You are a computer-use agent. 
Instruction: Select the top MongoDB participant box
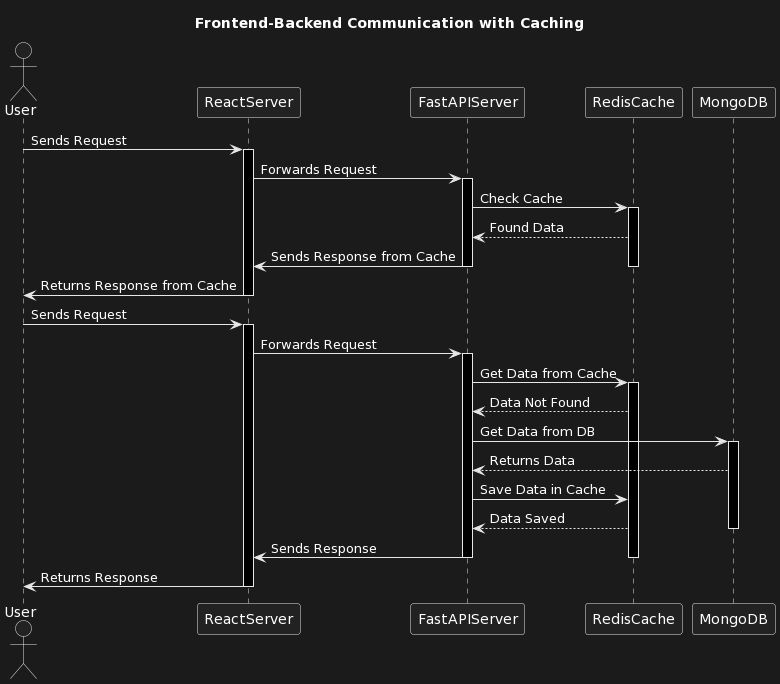[x=733, y=102]
